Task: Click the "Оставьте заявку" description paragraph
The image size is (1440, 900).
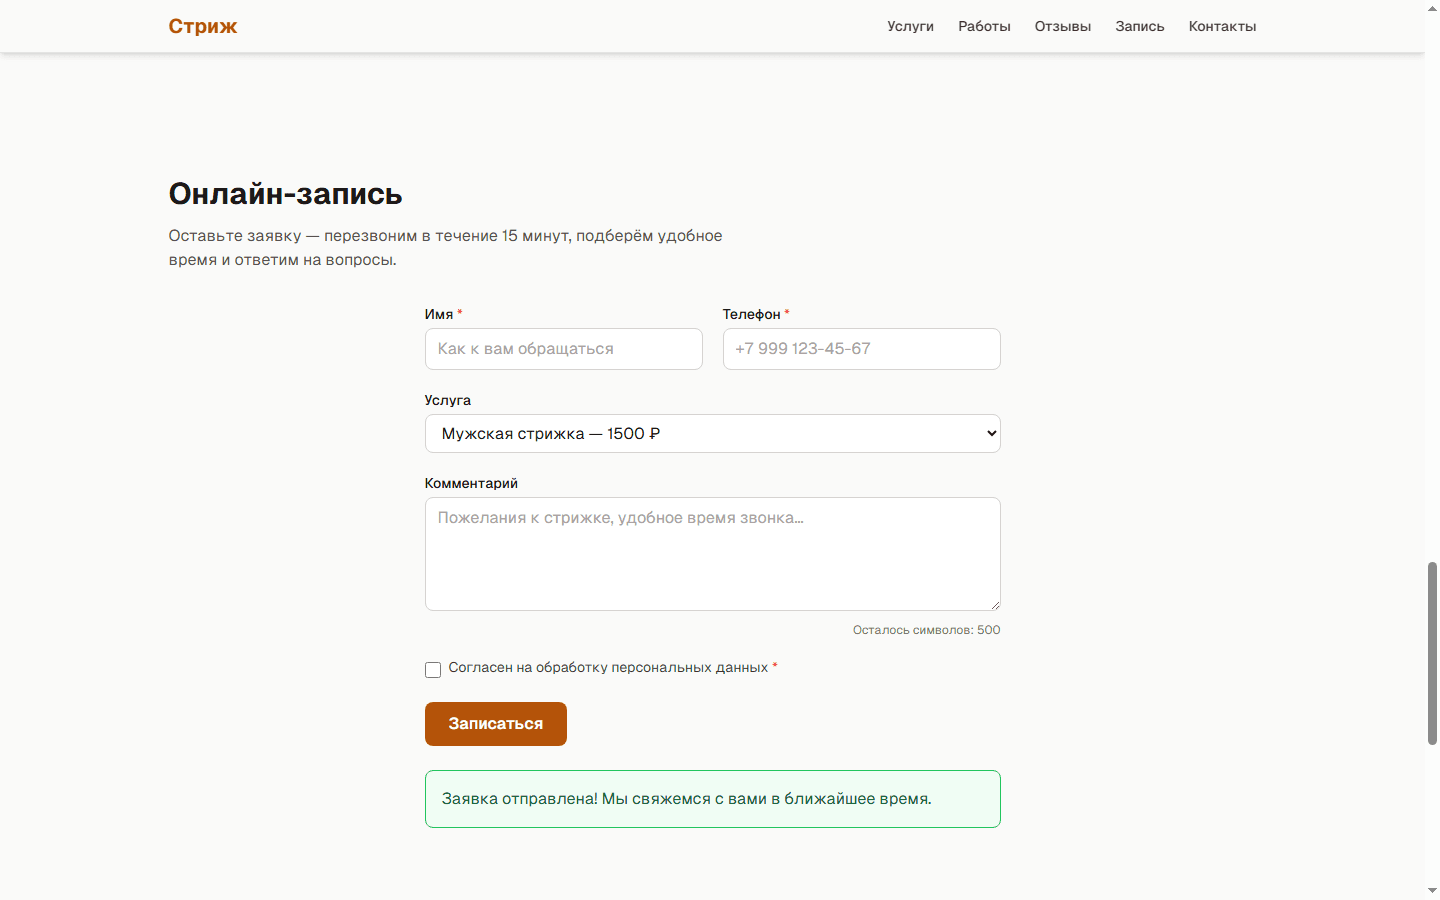Action: [x=445, y=248]
